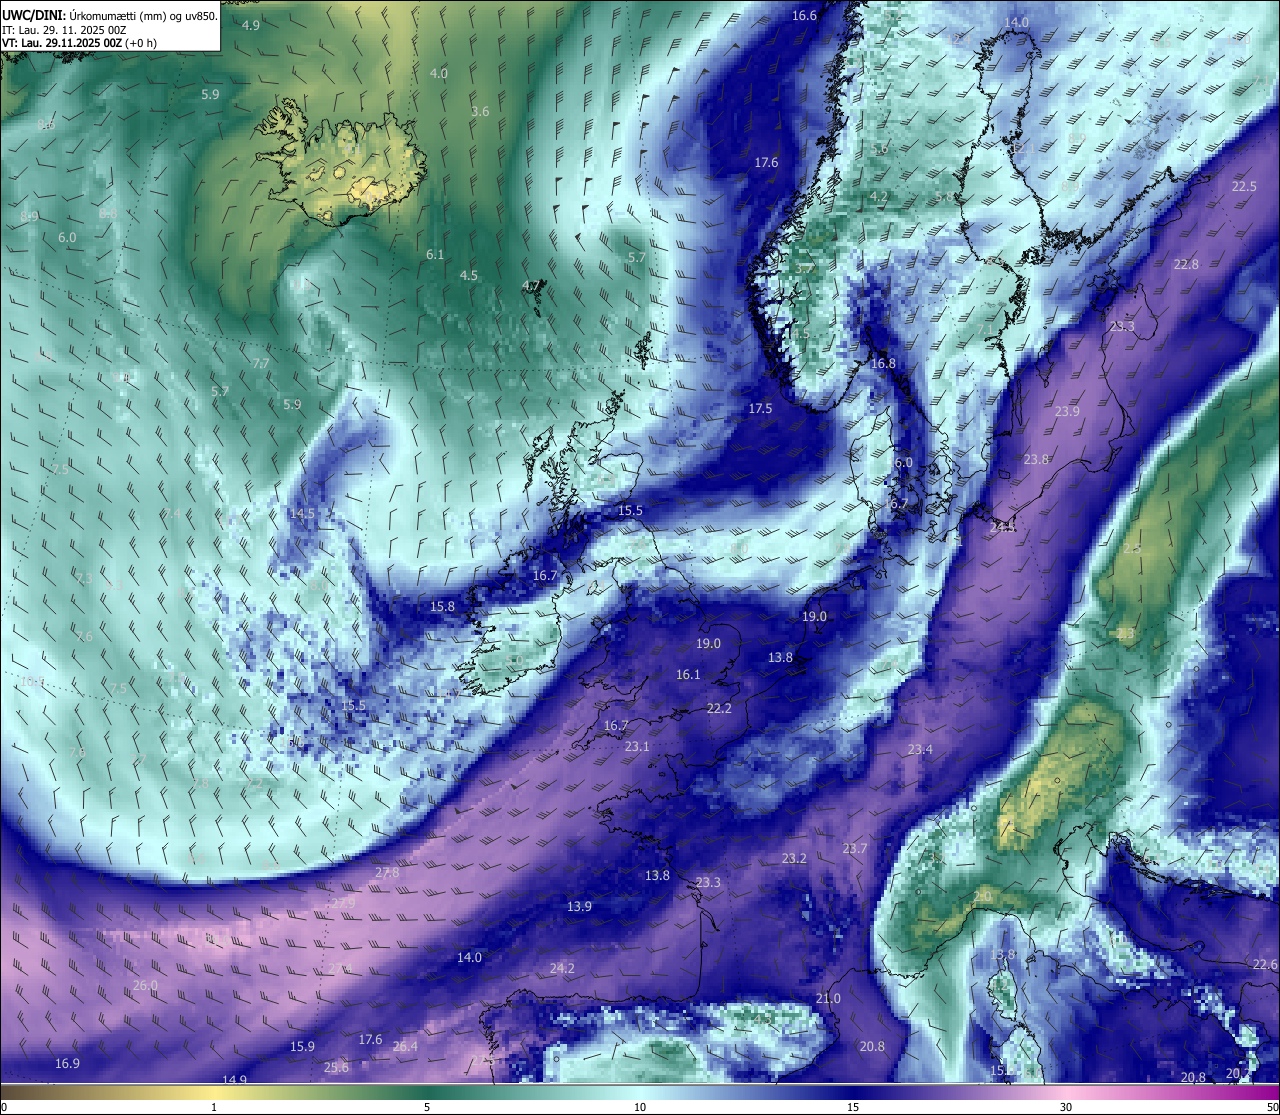The width and height of the screenshot is (1280, 1115).
Task: Click the 3.6 value east of Iceland
Action: point(480,112)
